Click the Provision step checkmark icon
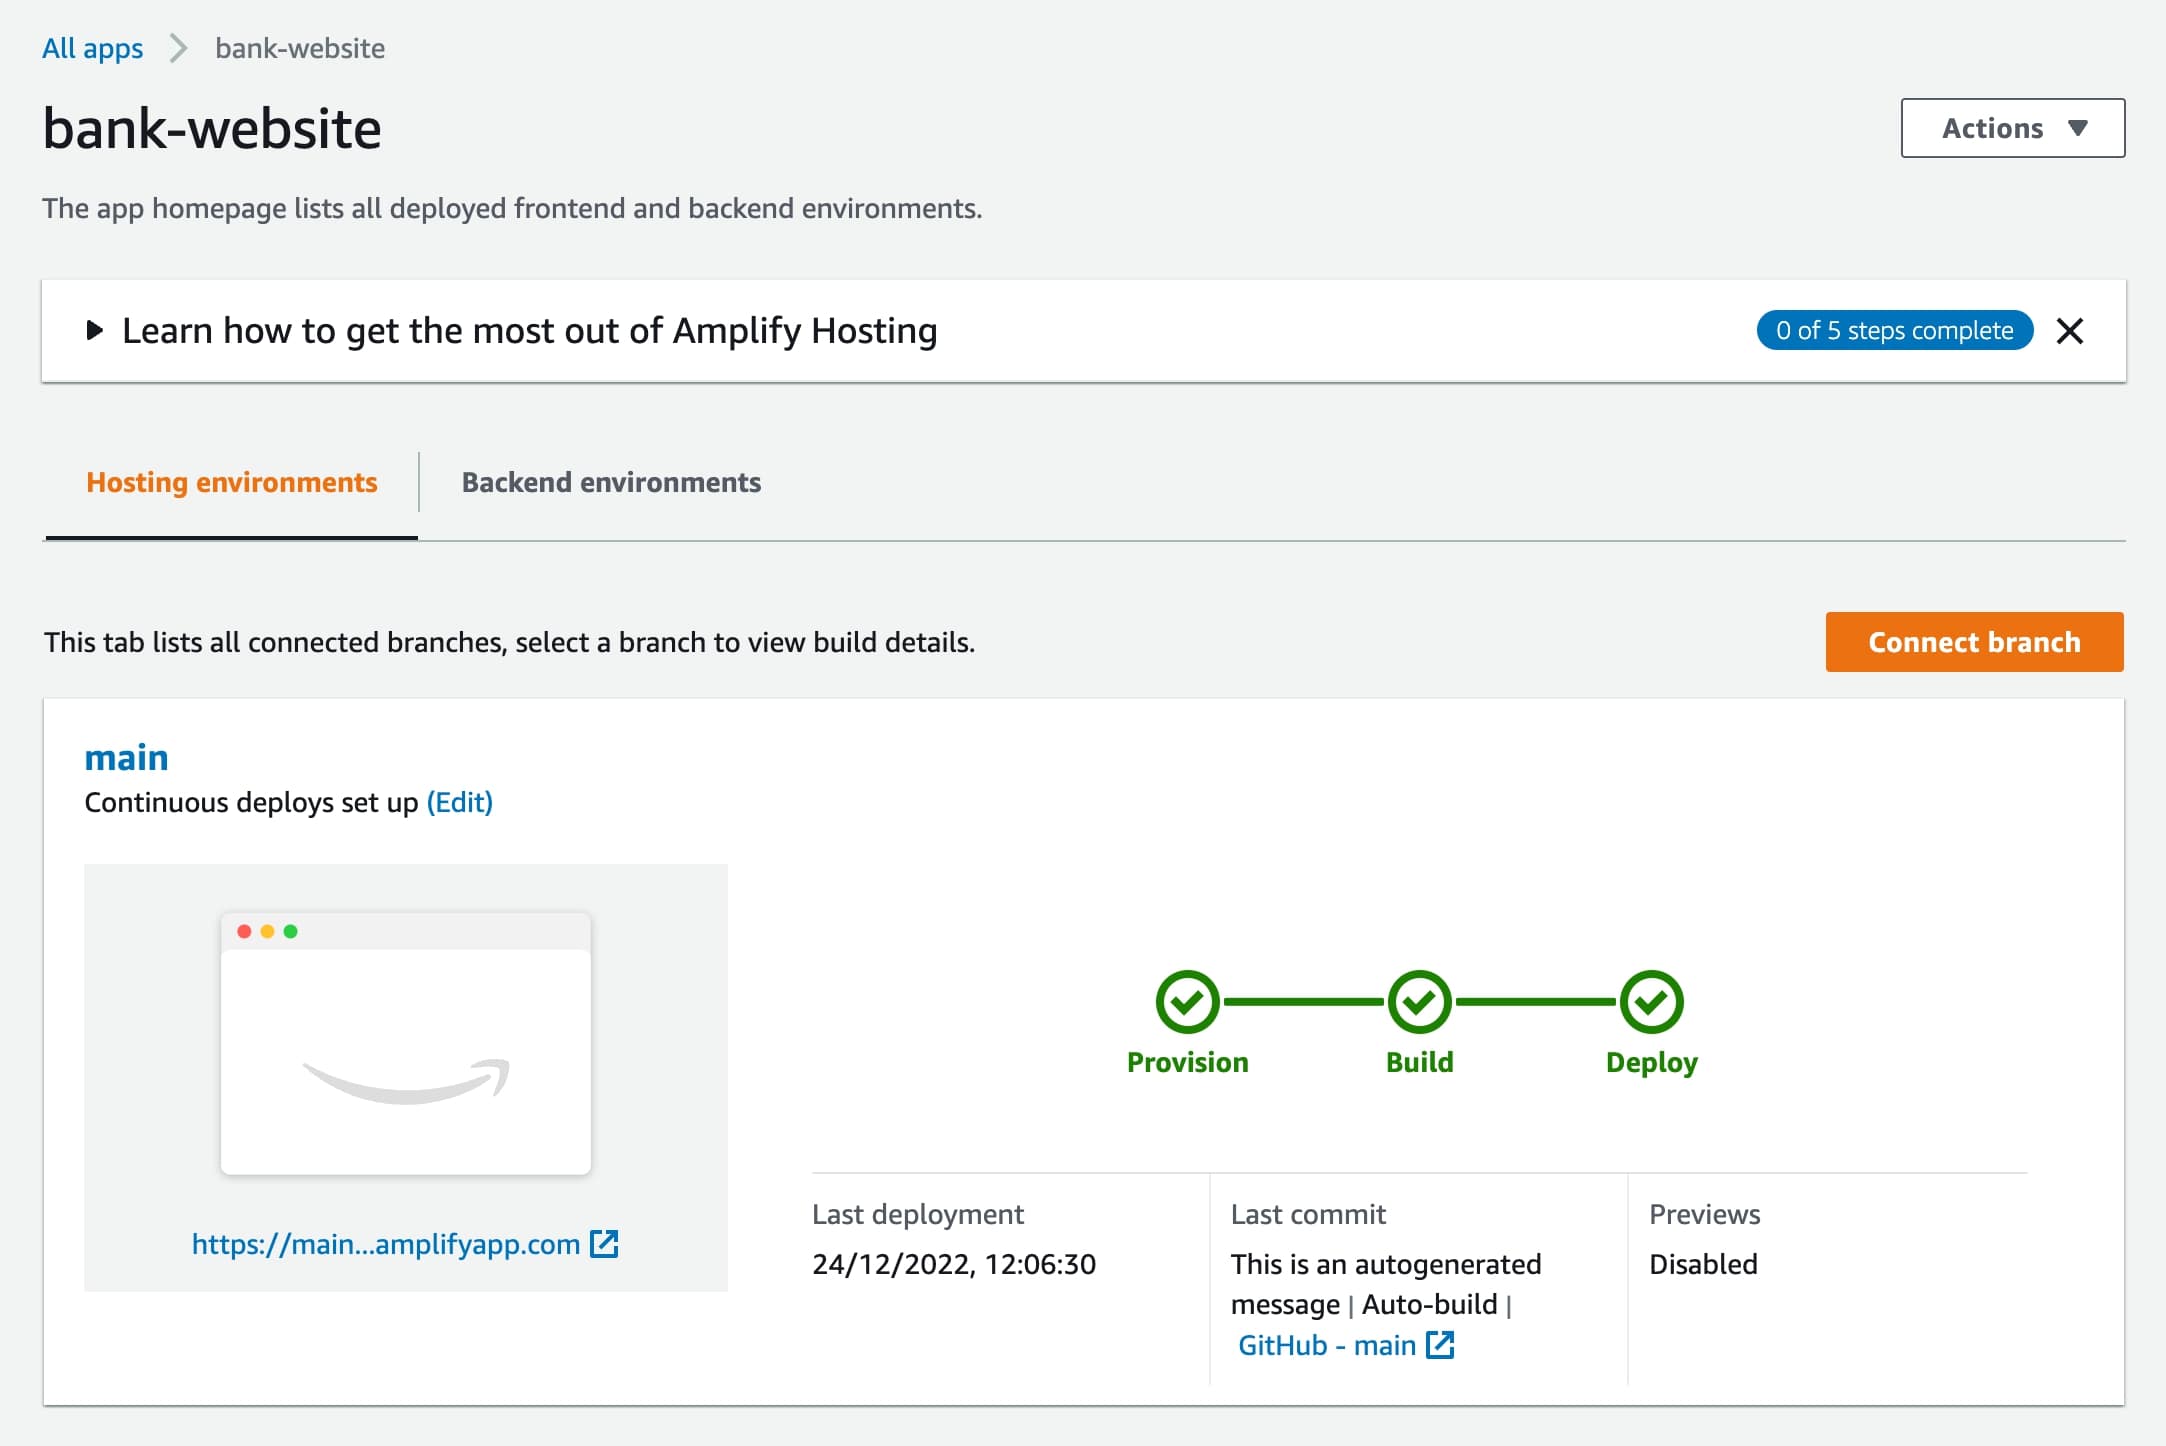Image resolution: width=2166 pixels, height=1446 pixels. tap(1187, 1001)
